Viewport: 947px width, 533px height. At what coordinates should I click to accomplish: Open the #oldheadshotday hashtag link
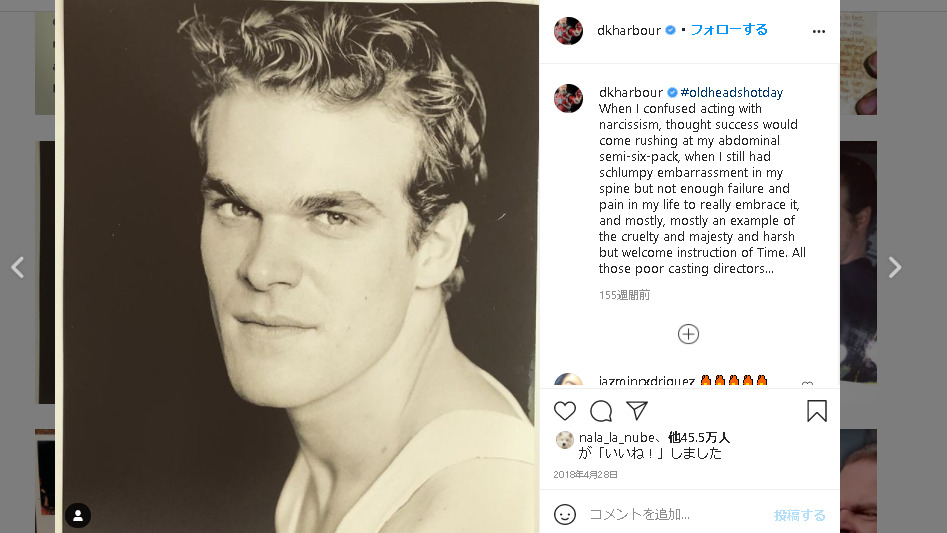(732, 92)
